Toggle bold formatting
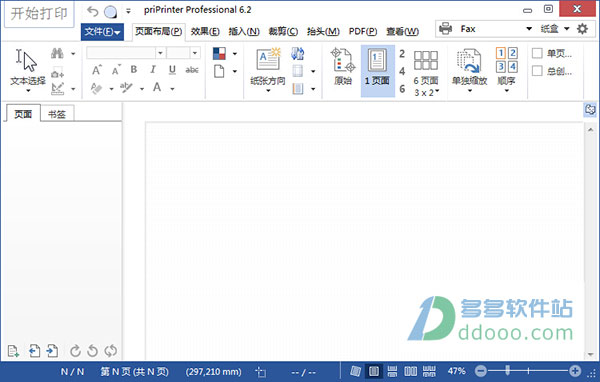This screenshot has height=382, width=600. [134, 69]
